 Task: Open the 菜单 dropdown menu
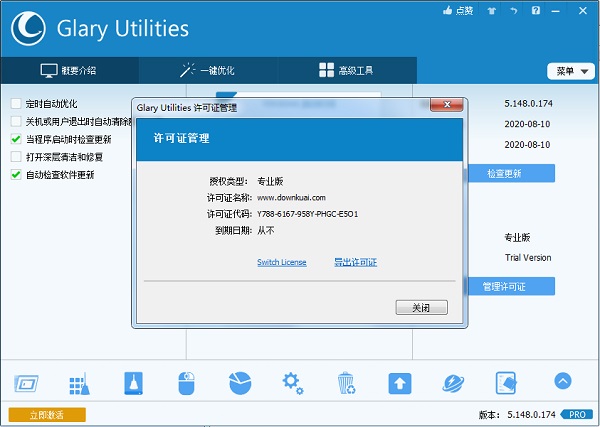[x=571, y=72]
